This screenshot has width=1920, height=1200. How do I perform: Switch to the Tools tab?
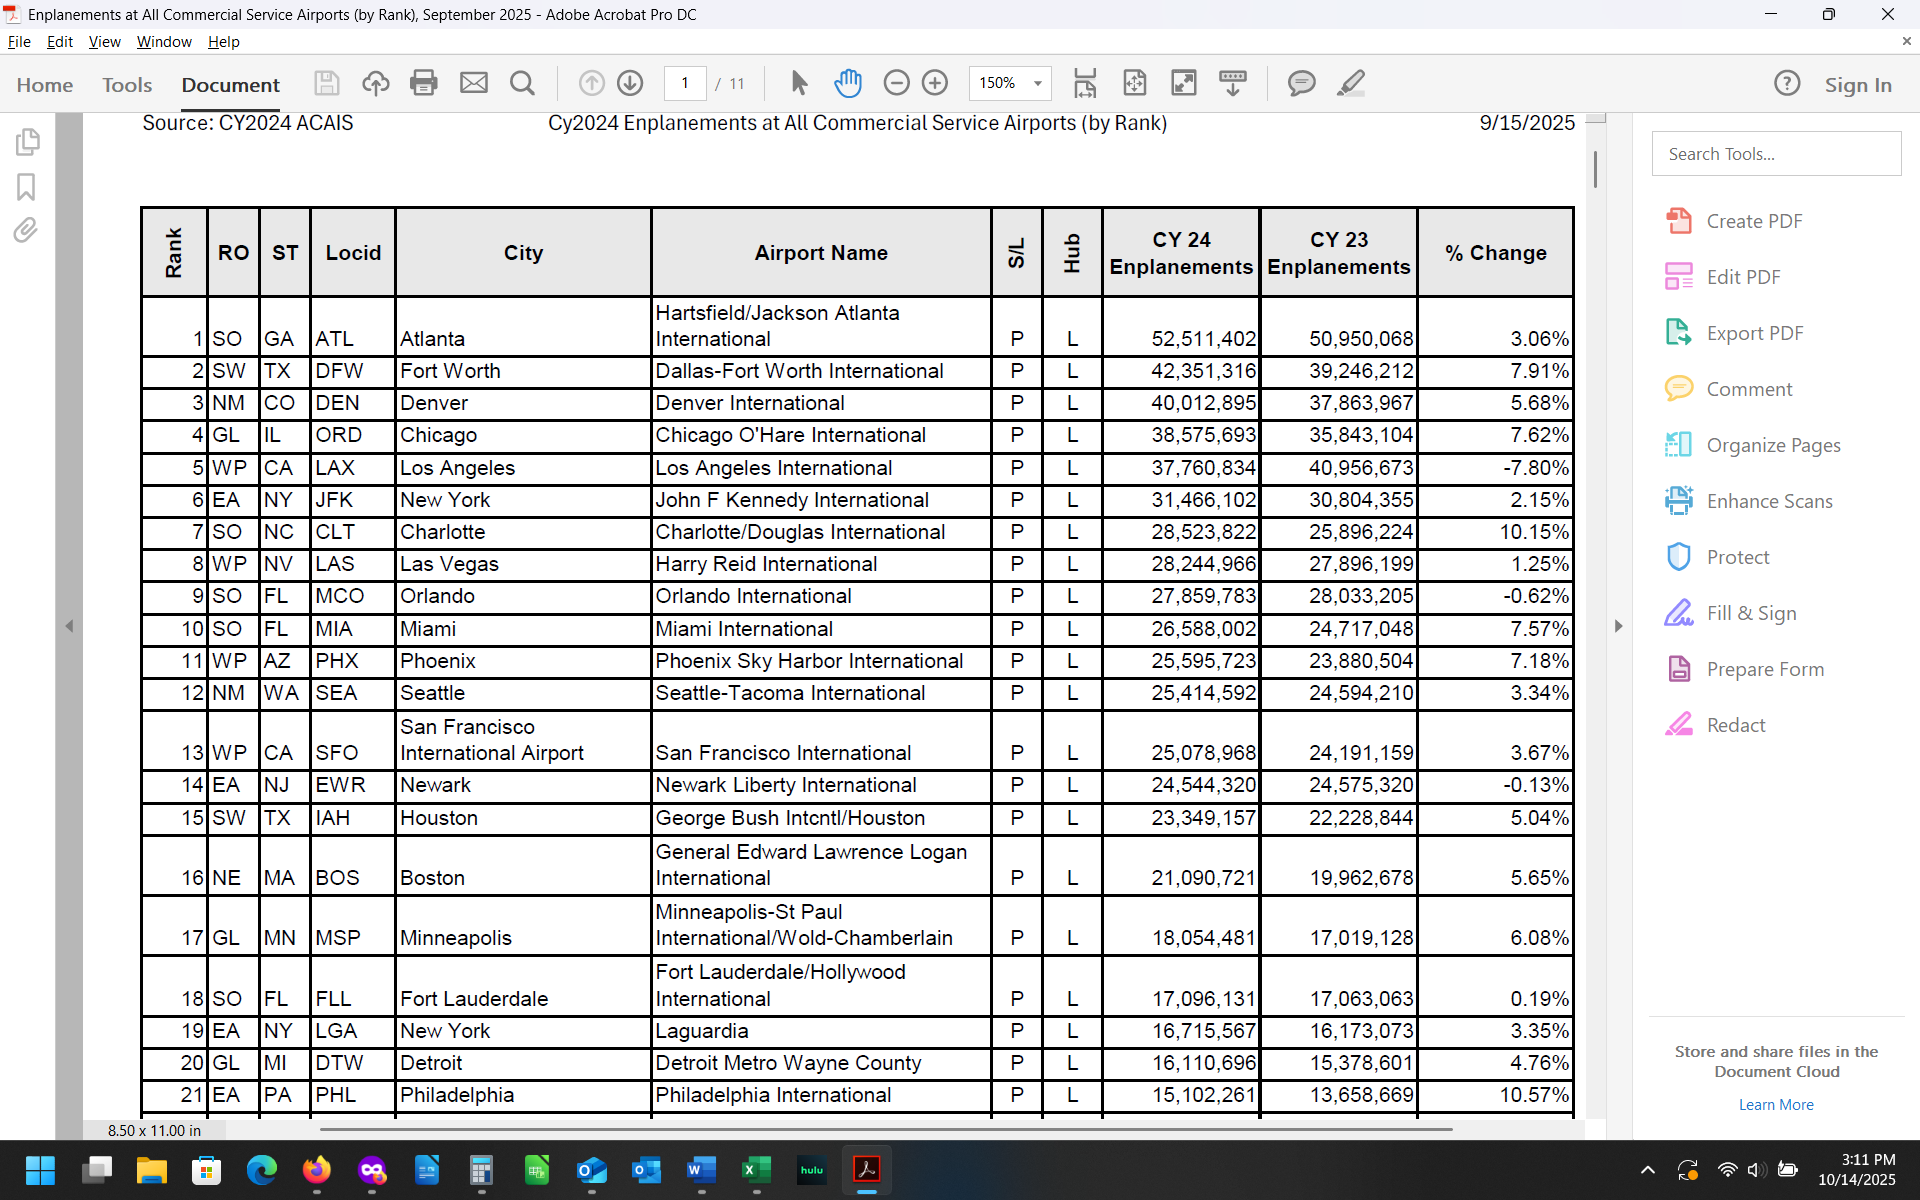tap(127, 85)
